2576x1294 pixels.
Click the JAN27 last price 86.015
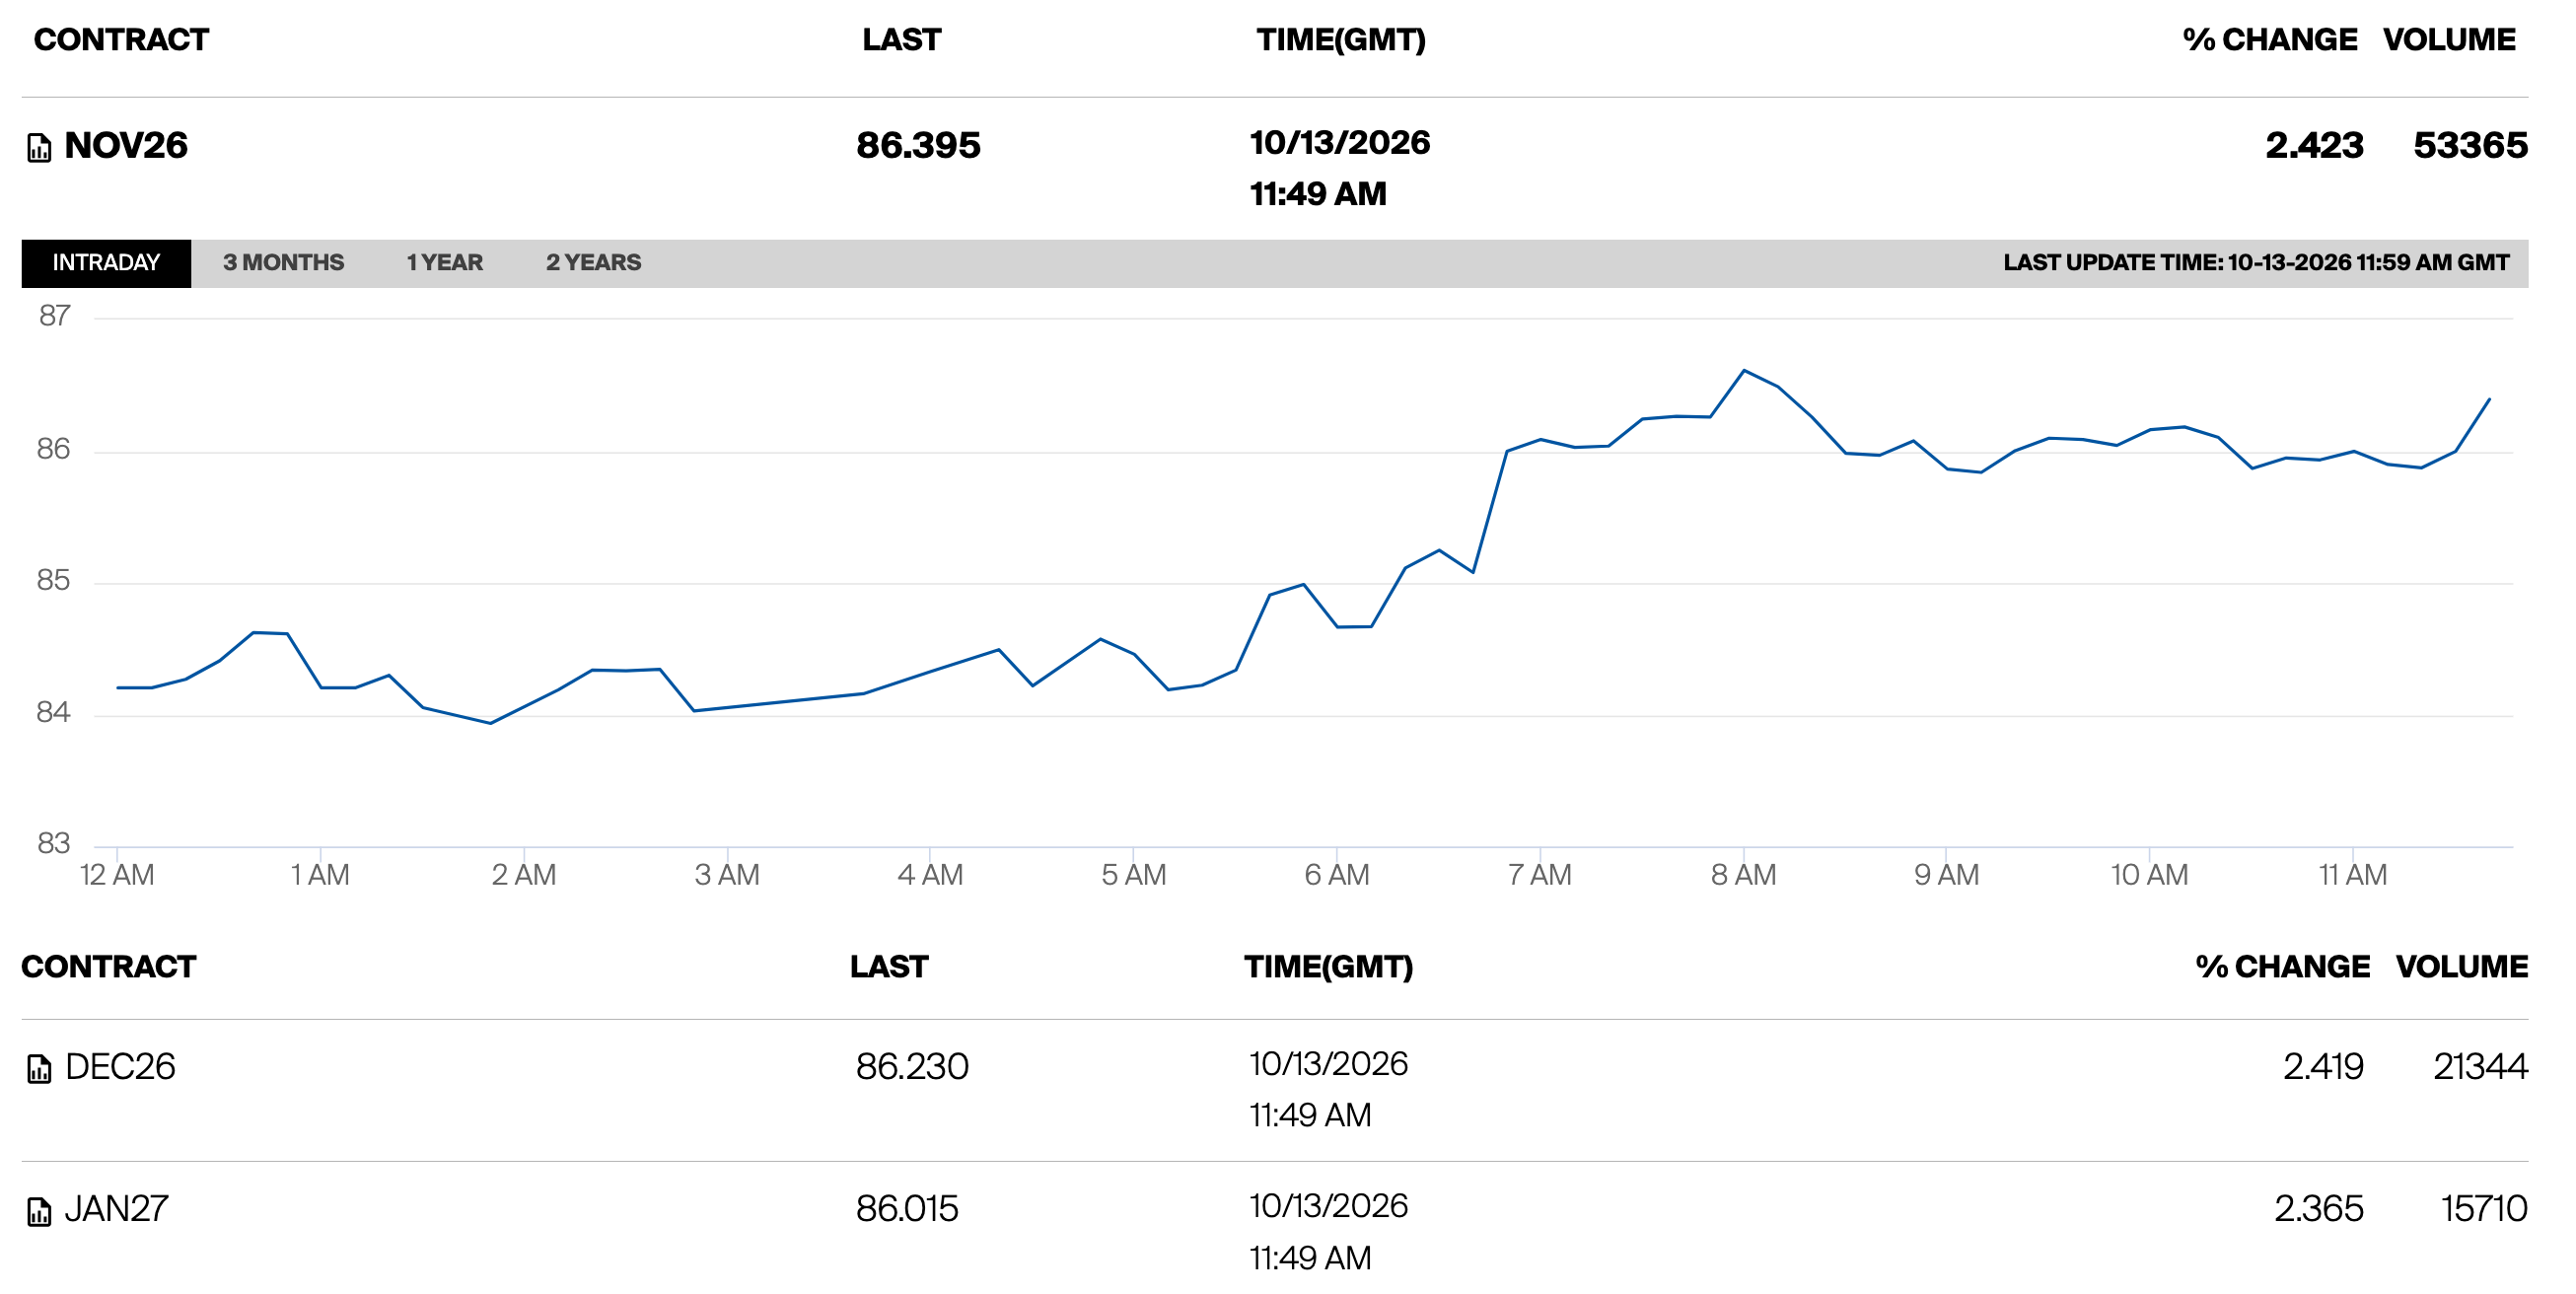[x=907, y=1209]
